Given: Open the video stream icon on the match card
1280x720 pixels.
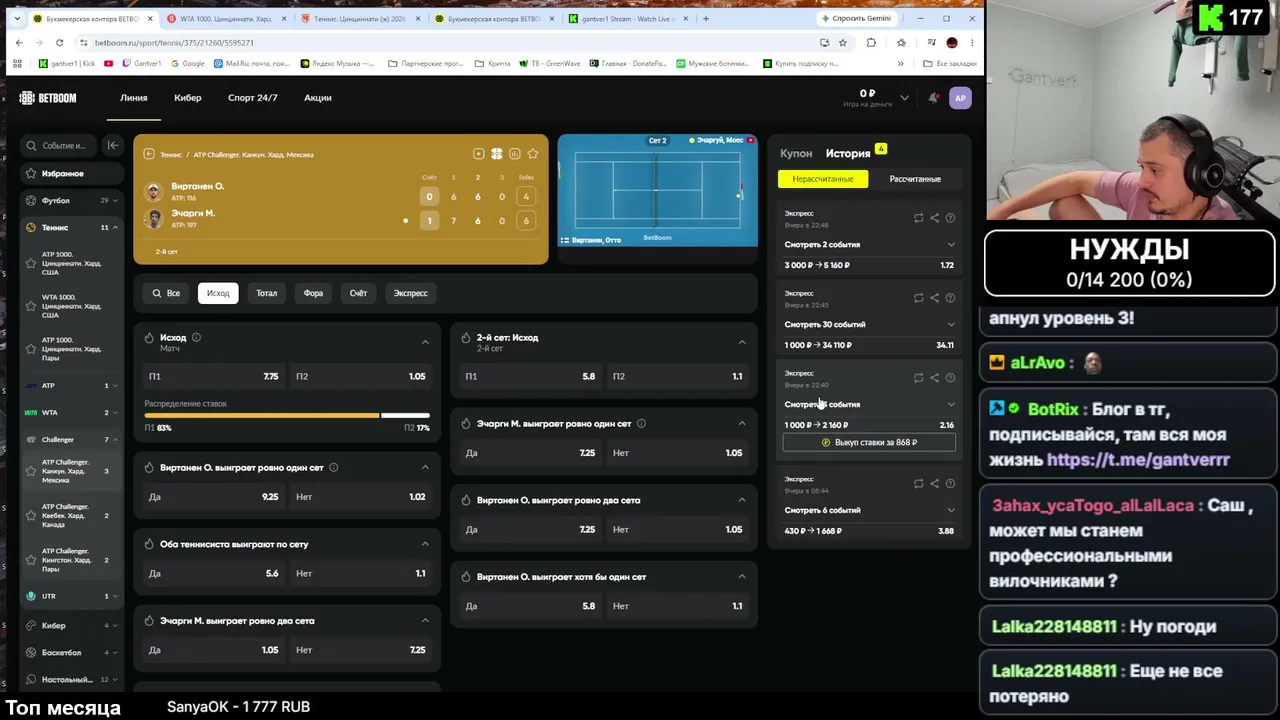Looking at the screenshot, I should point(478,154).
